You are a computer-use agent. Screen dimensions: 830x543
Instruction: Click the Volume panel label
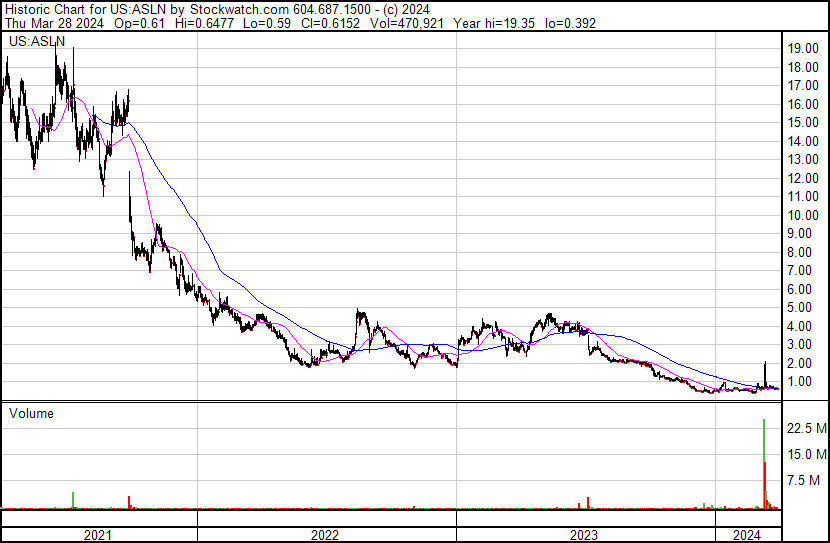31,413
